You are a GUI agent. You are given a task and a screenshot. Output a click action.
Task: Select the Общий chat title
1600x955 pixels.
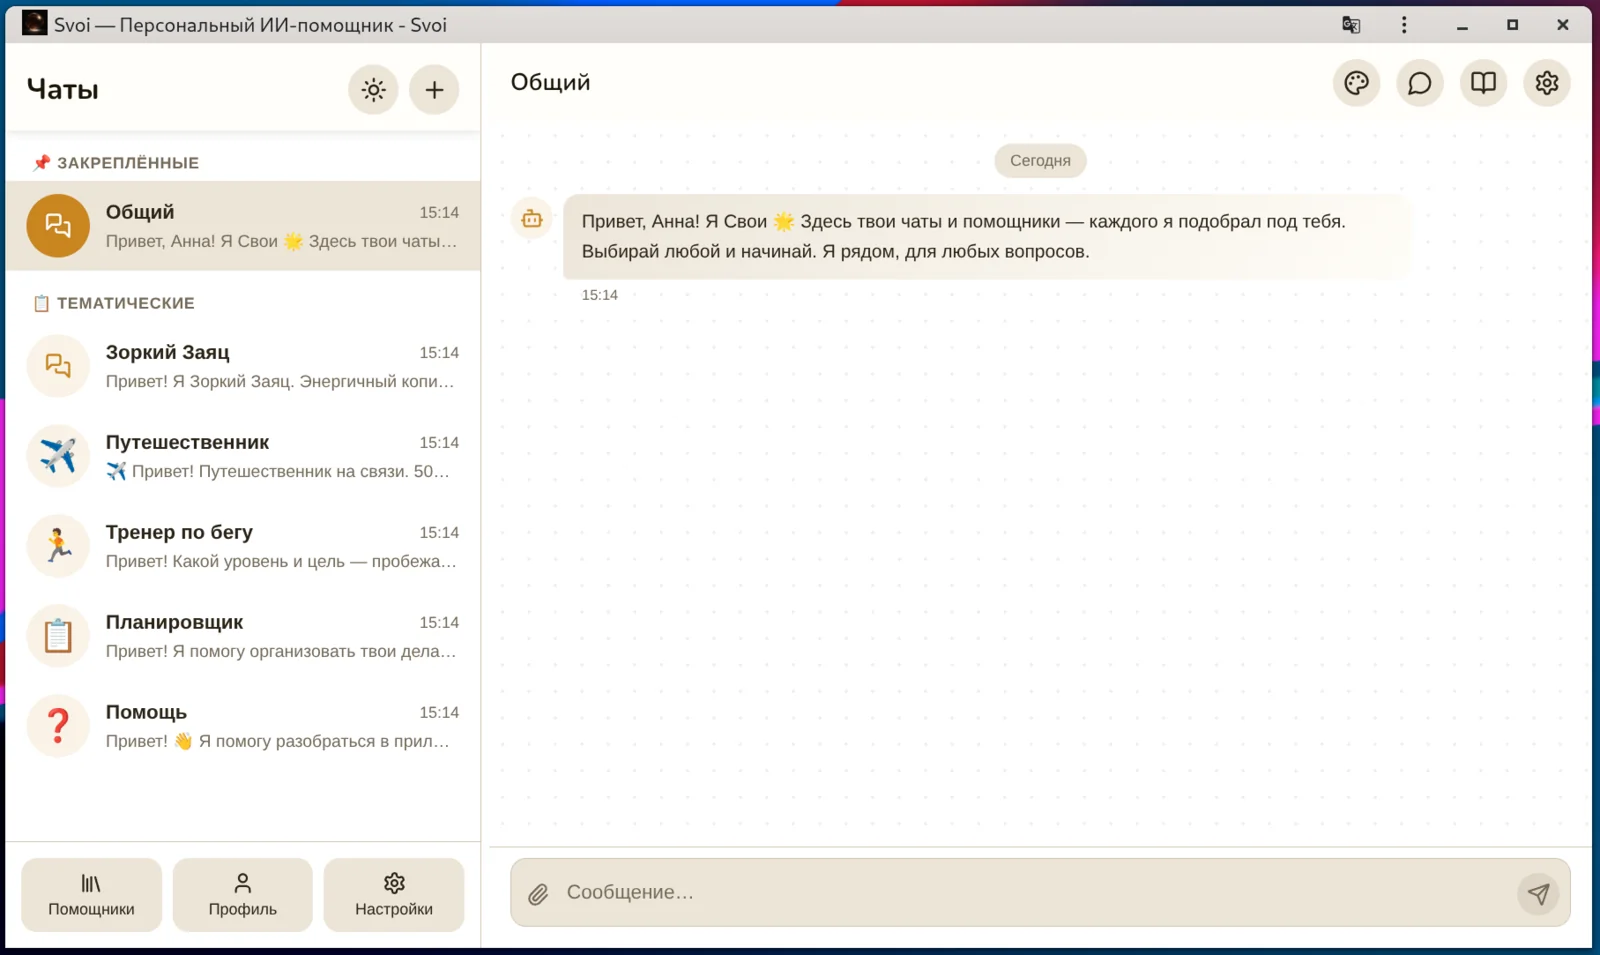click(140, 212)
